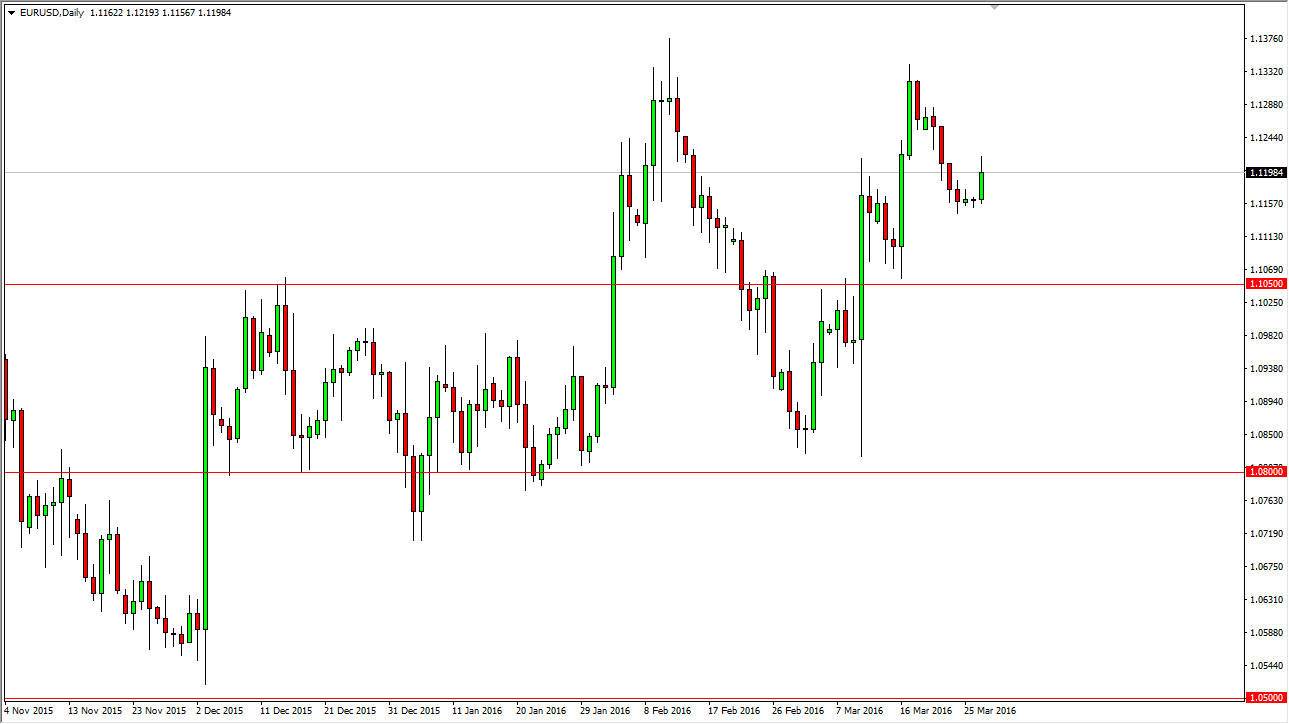Click the red 1.08000 price tag
The image size is (1289, 724).
pos(1266,470)
